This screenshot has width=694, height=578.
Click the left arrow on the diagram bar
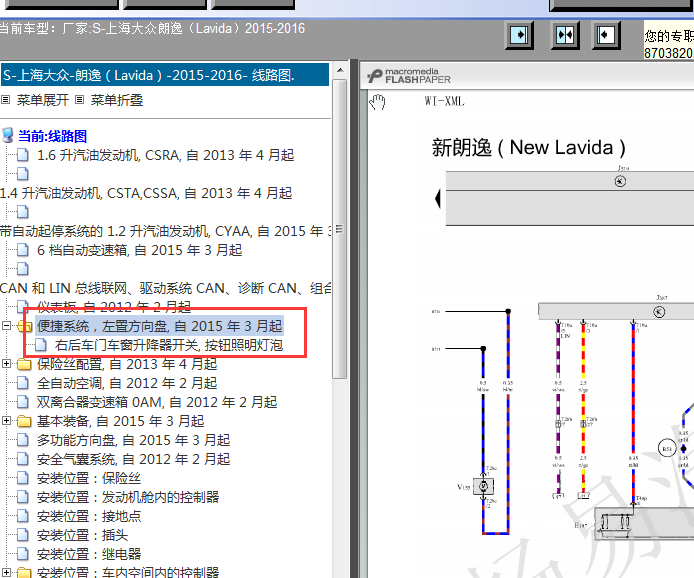438,199
